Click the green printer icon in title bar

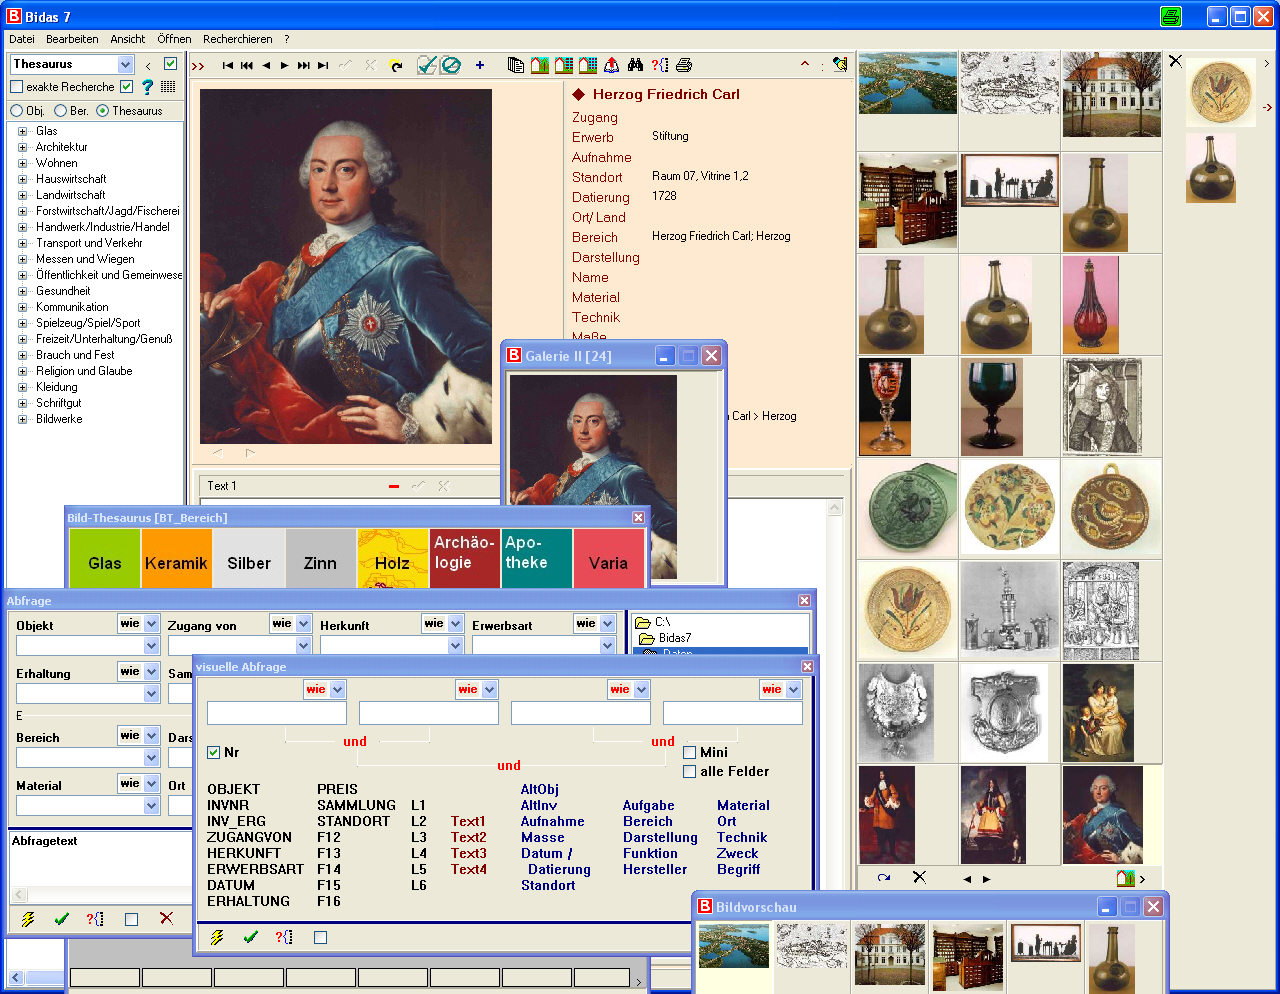[1171, 16]
